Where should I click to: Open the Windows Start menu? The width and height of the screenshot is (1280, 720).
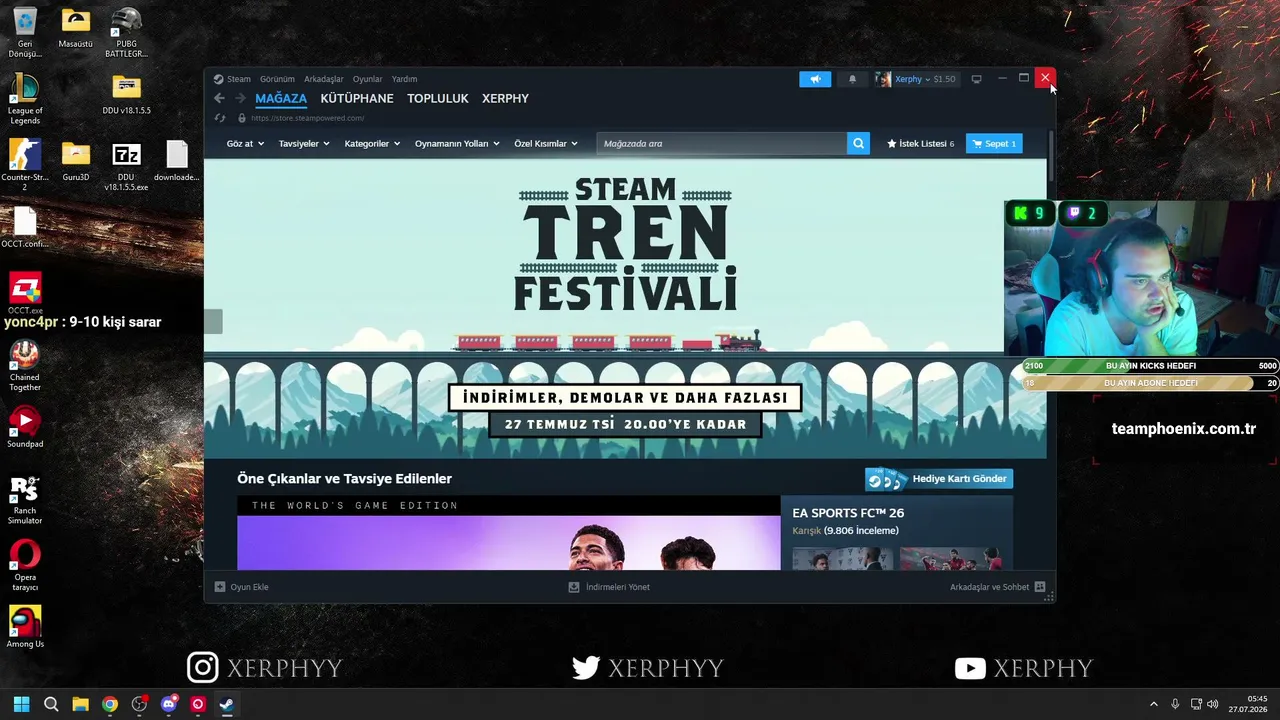(x=21, y=704)
